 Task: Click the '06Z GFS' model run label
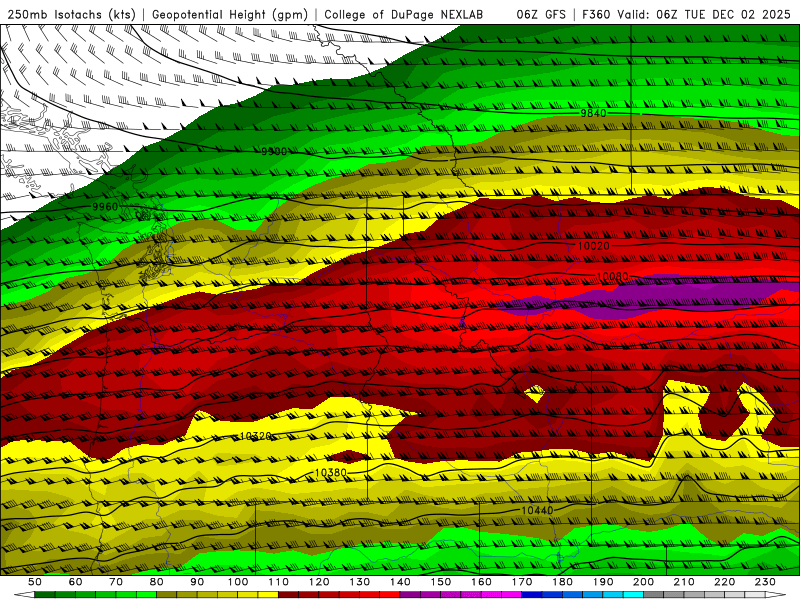point(541,15)
